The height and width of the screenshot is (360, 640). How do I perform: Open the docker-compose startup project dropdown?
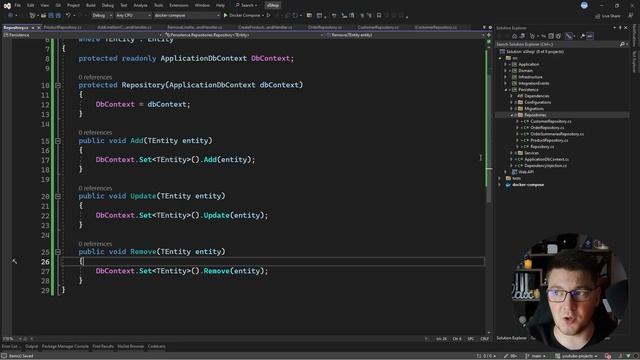click(x=187, y=16)
